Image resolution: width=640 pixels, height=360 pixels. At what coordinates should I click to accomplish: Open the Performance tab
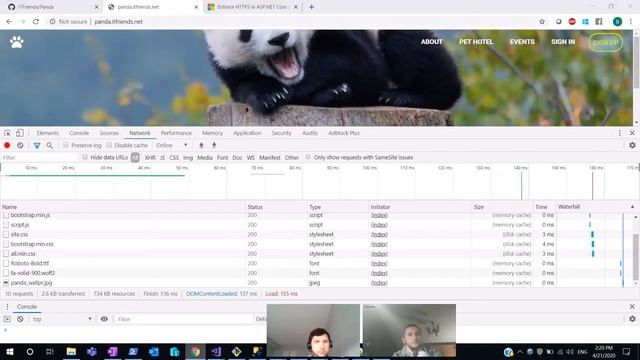(176, 133)
